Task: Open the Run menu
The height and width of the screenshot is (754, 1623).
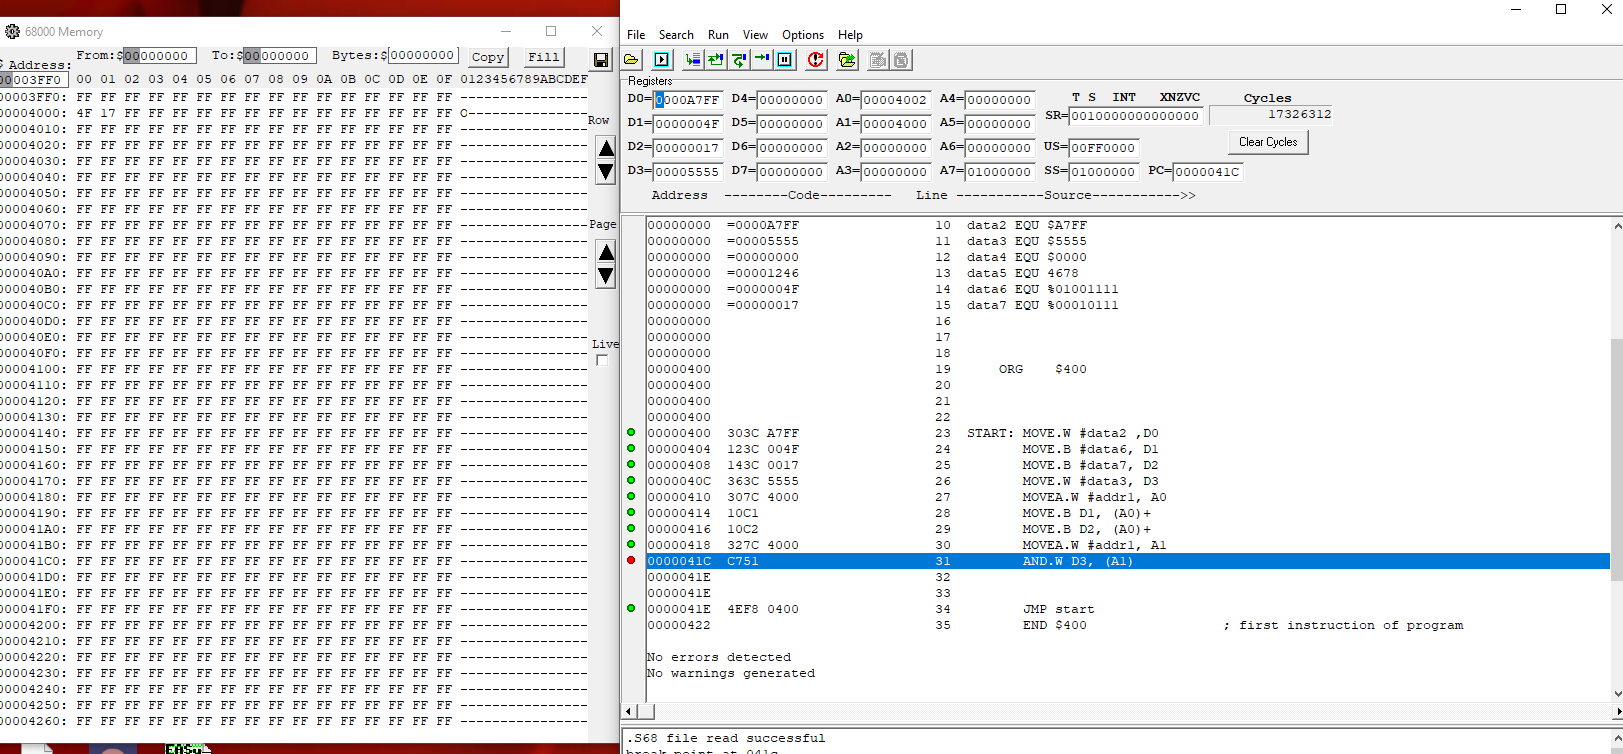Action: (718, 35)
